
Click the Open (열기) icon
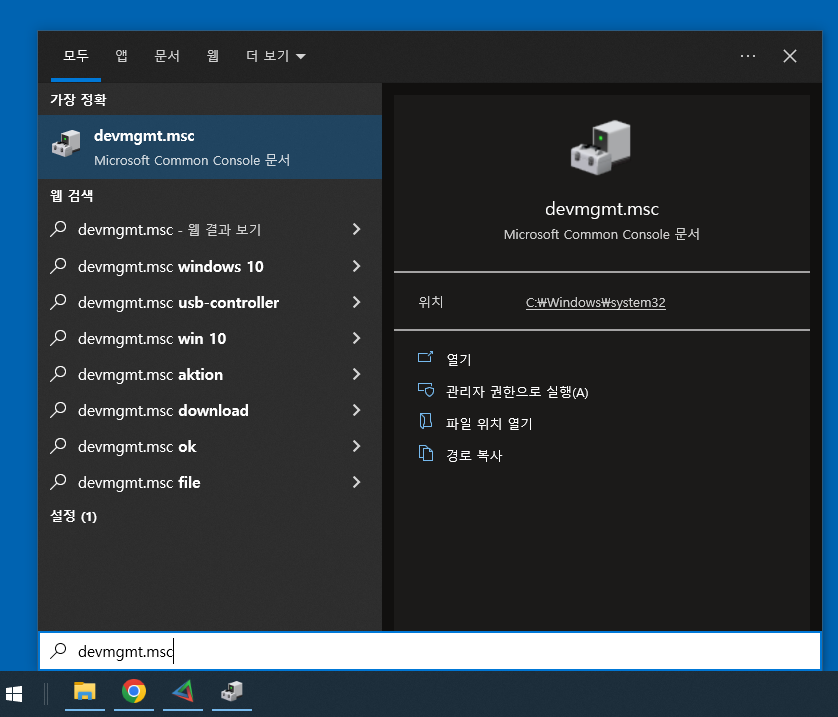425,357
